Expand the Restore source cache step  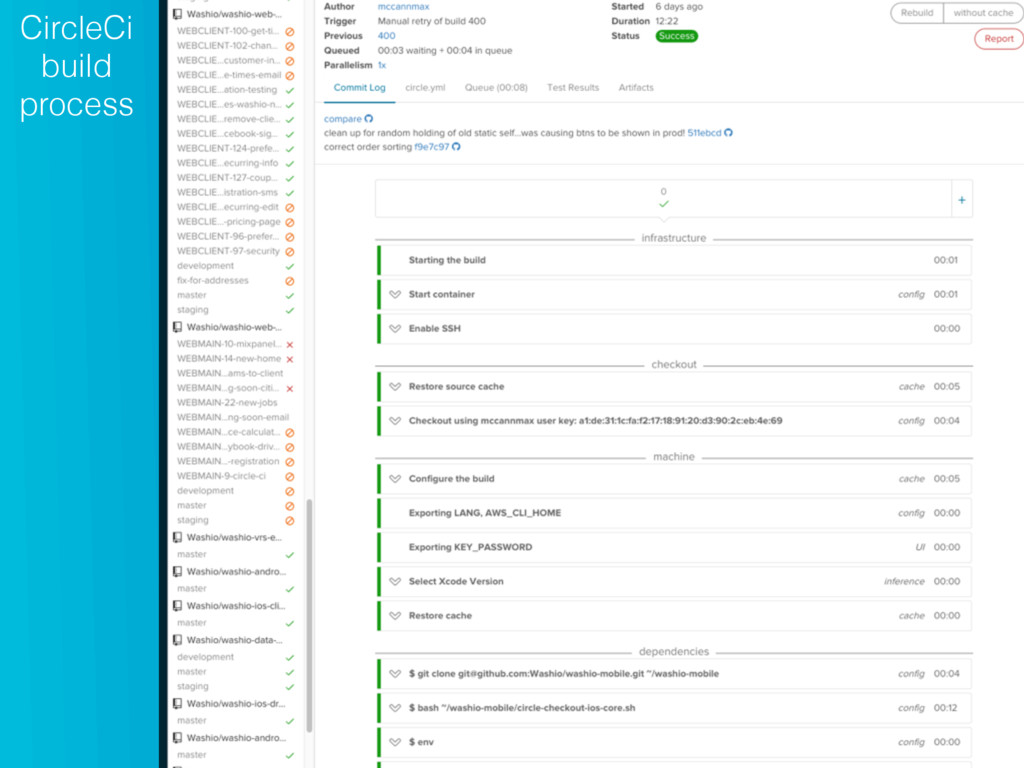395,387
